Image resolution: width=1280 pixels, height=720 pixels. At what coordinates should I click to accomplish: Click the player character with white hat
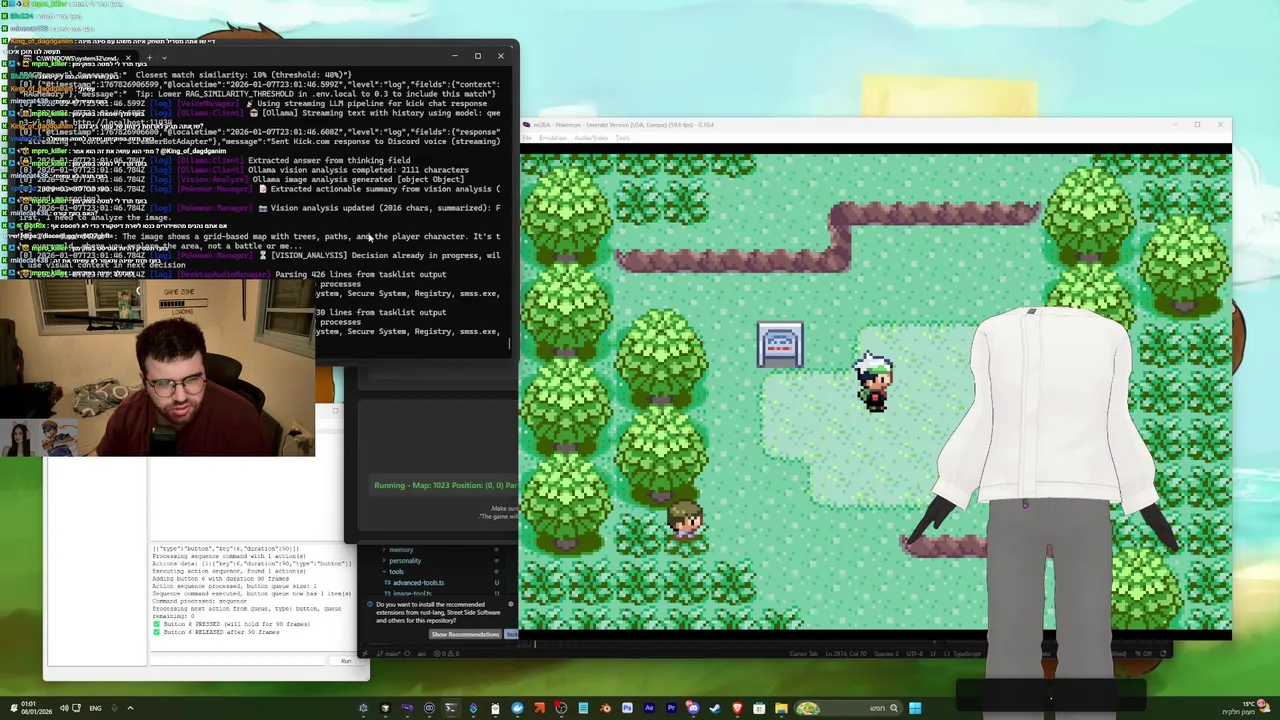[x=874, y=381]
